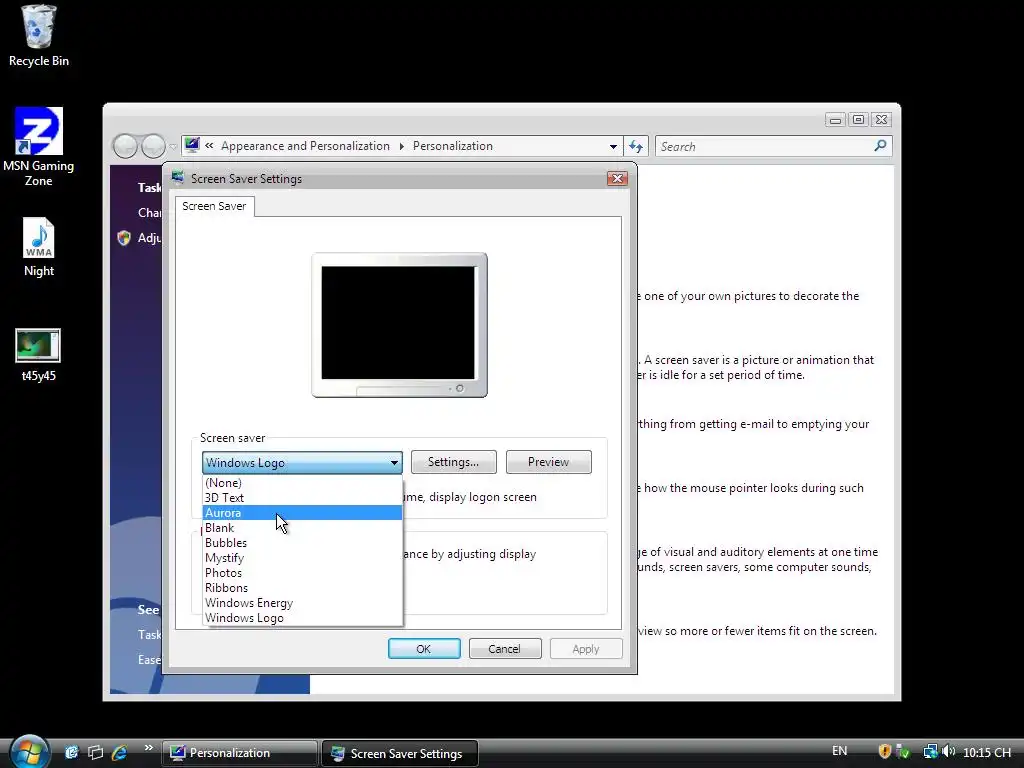
Task: Confirm with the OK button
Action: pos(424,648)
